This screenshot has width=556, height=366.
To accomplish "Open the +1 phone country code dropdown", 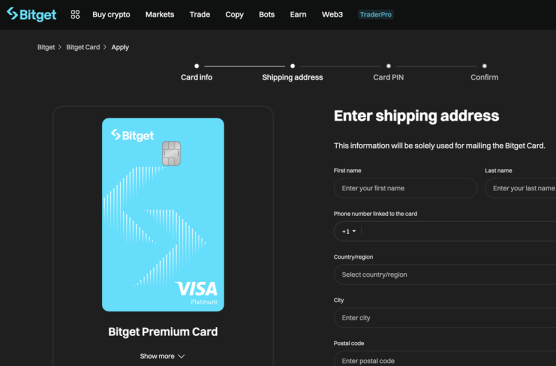I will 349,231.
